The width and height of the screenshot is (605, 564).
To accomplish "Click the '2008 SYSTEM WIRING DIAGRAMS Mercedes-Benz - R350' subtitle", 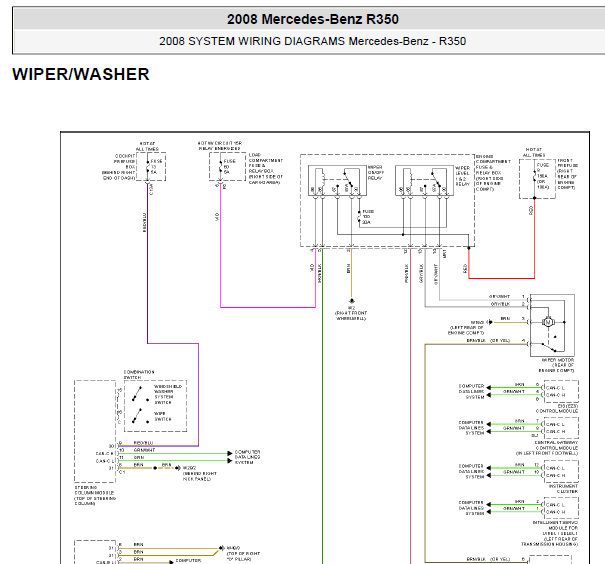I will 313,41.
